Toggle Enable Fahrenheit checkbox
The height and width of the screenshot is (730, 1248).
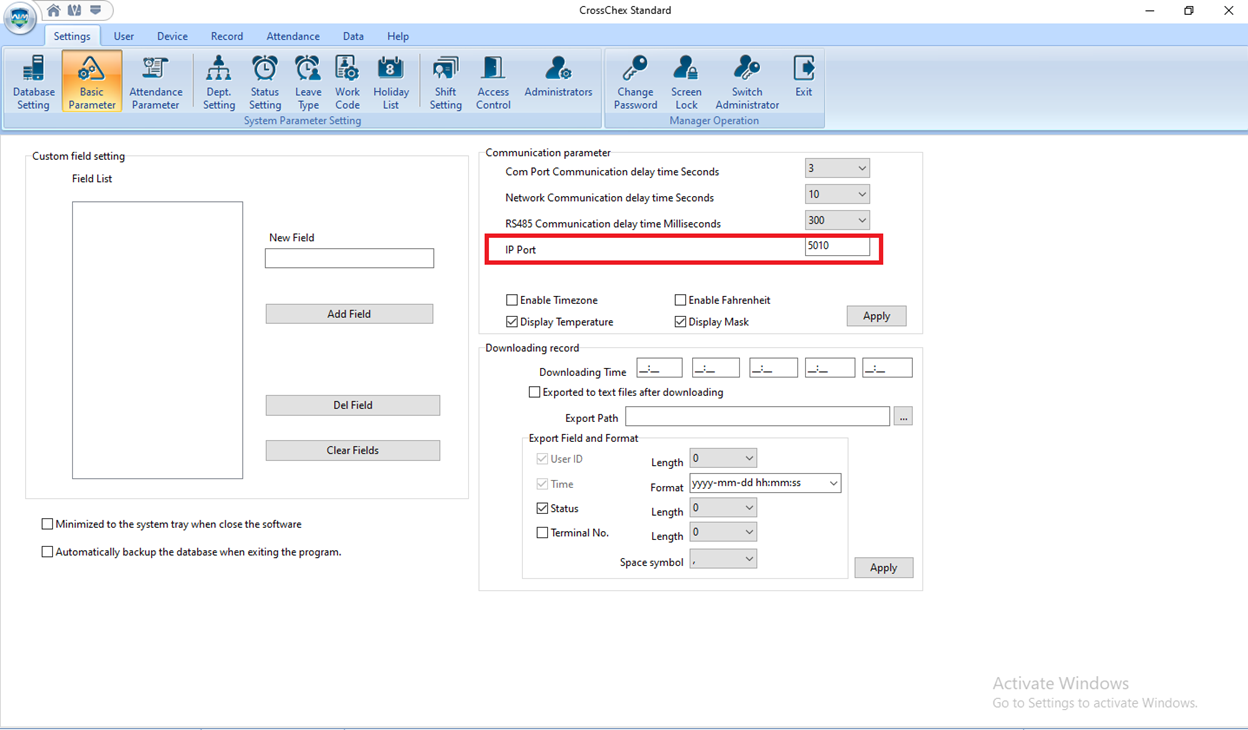pyautogui.click(x=680, y=300)
